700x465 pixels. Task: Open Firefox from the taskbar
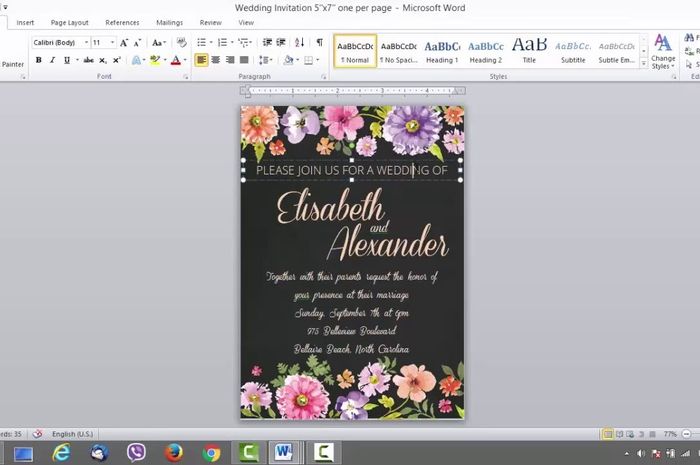174,453
